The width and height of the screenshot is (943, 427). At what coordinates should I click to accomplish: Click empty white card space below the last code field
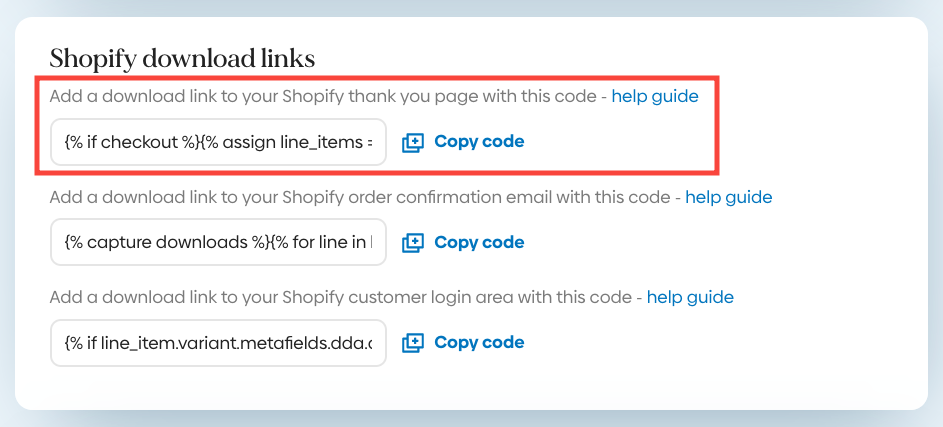pos(470,388)
